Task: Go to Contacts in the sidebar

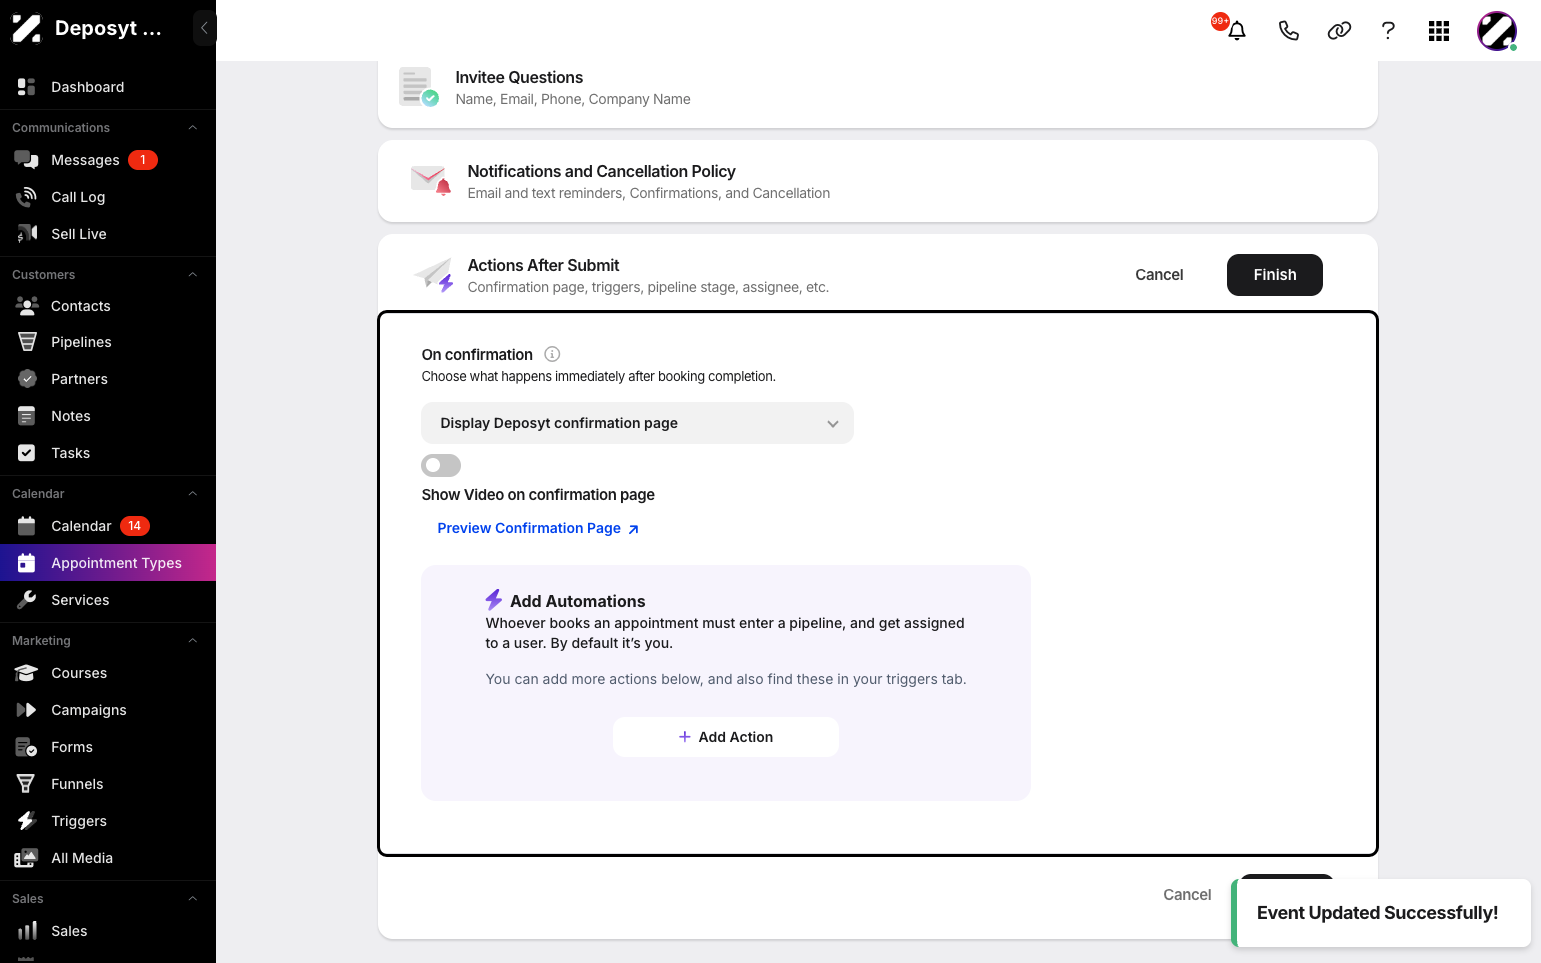Action: point(108,306)
